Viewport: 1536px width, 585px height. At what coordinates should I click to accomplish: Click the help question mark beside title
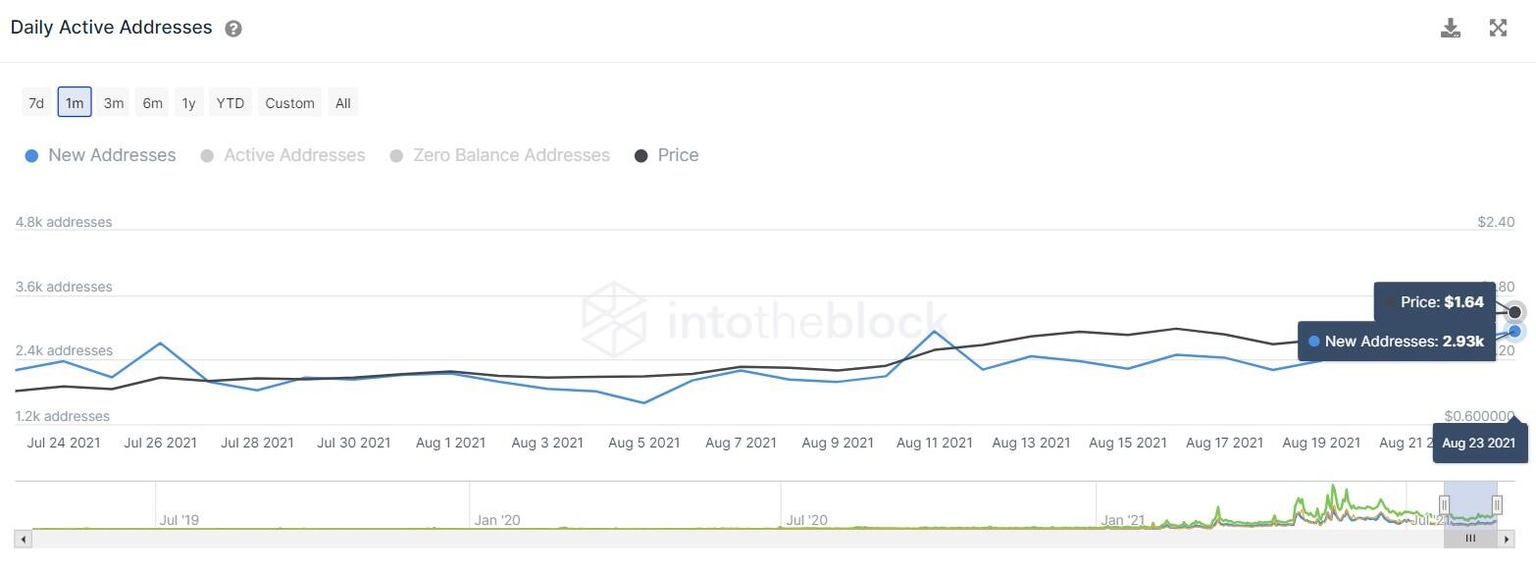tap(232, 28)
